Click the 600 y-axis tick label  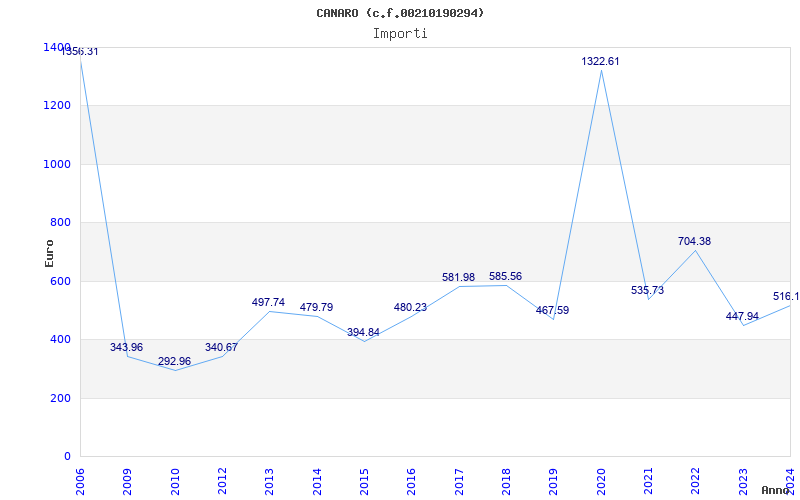tap(60, 281)
